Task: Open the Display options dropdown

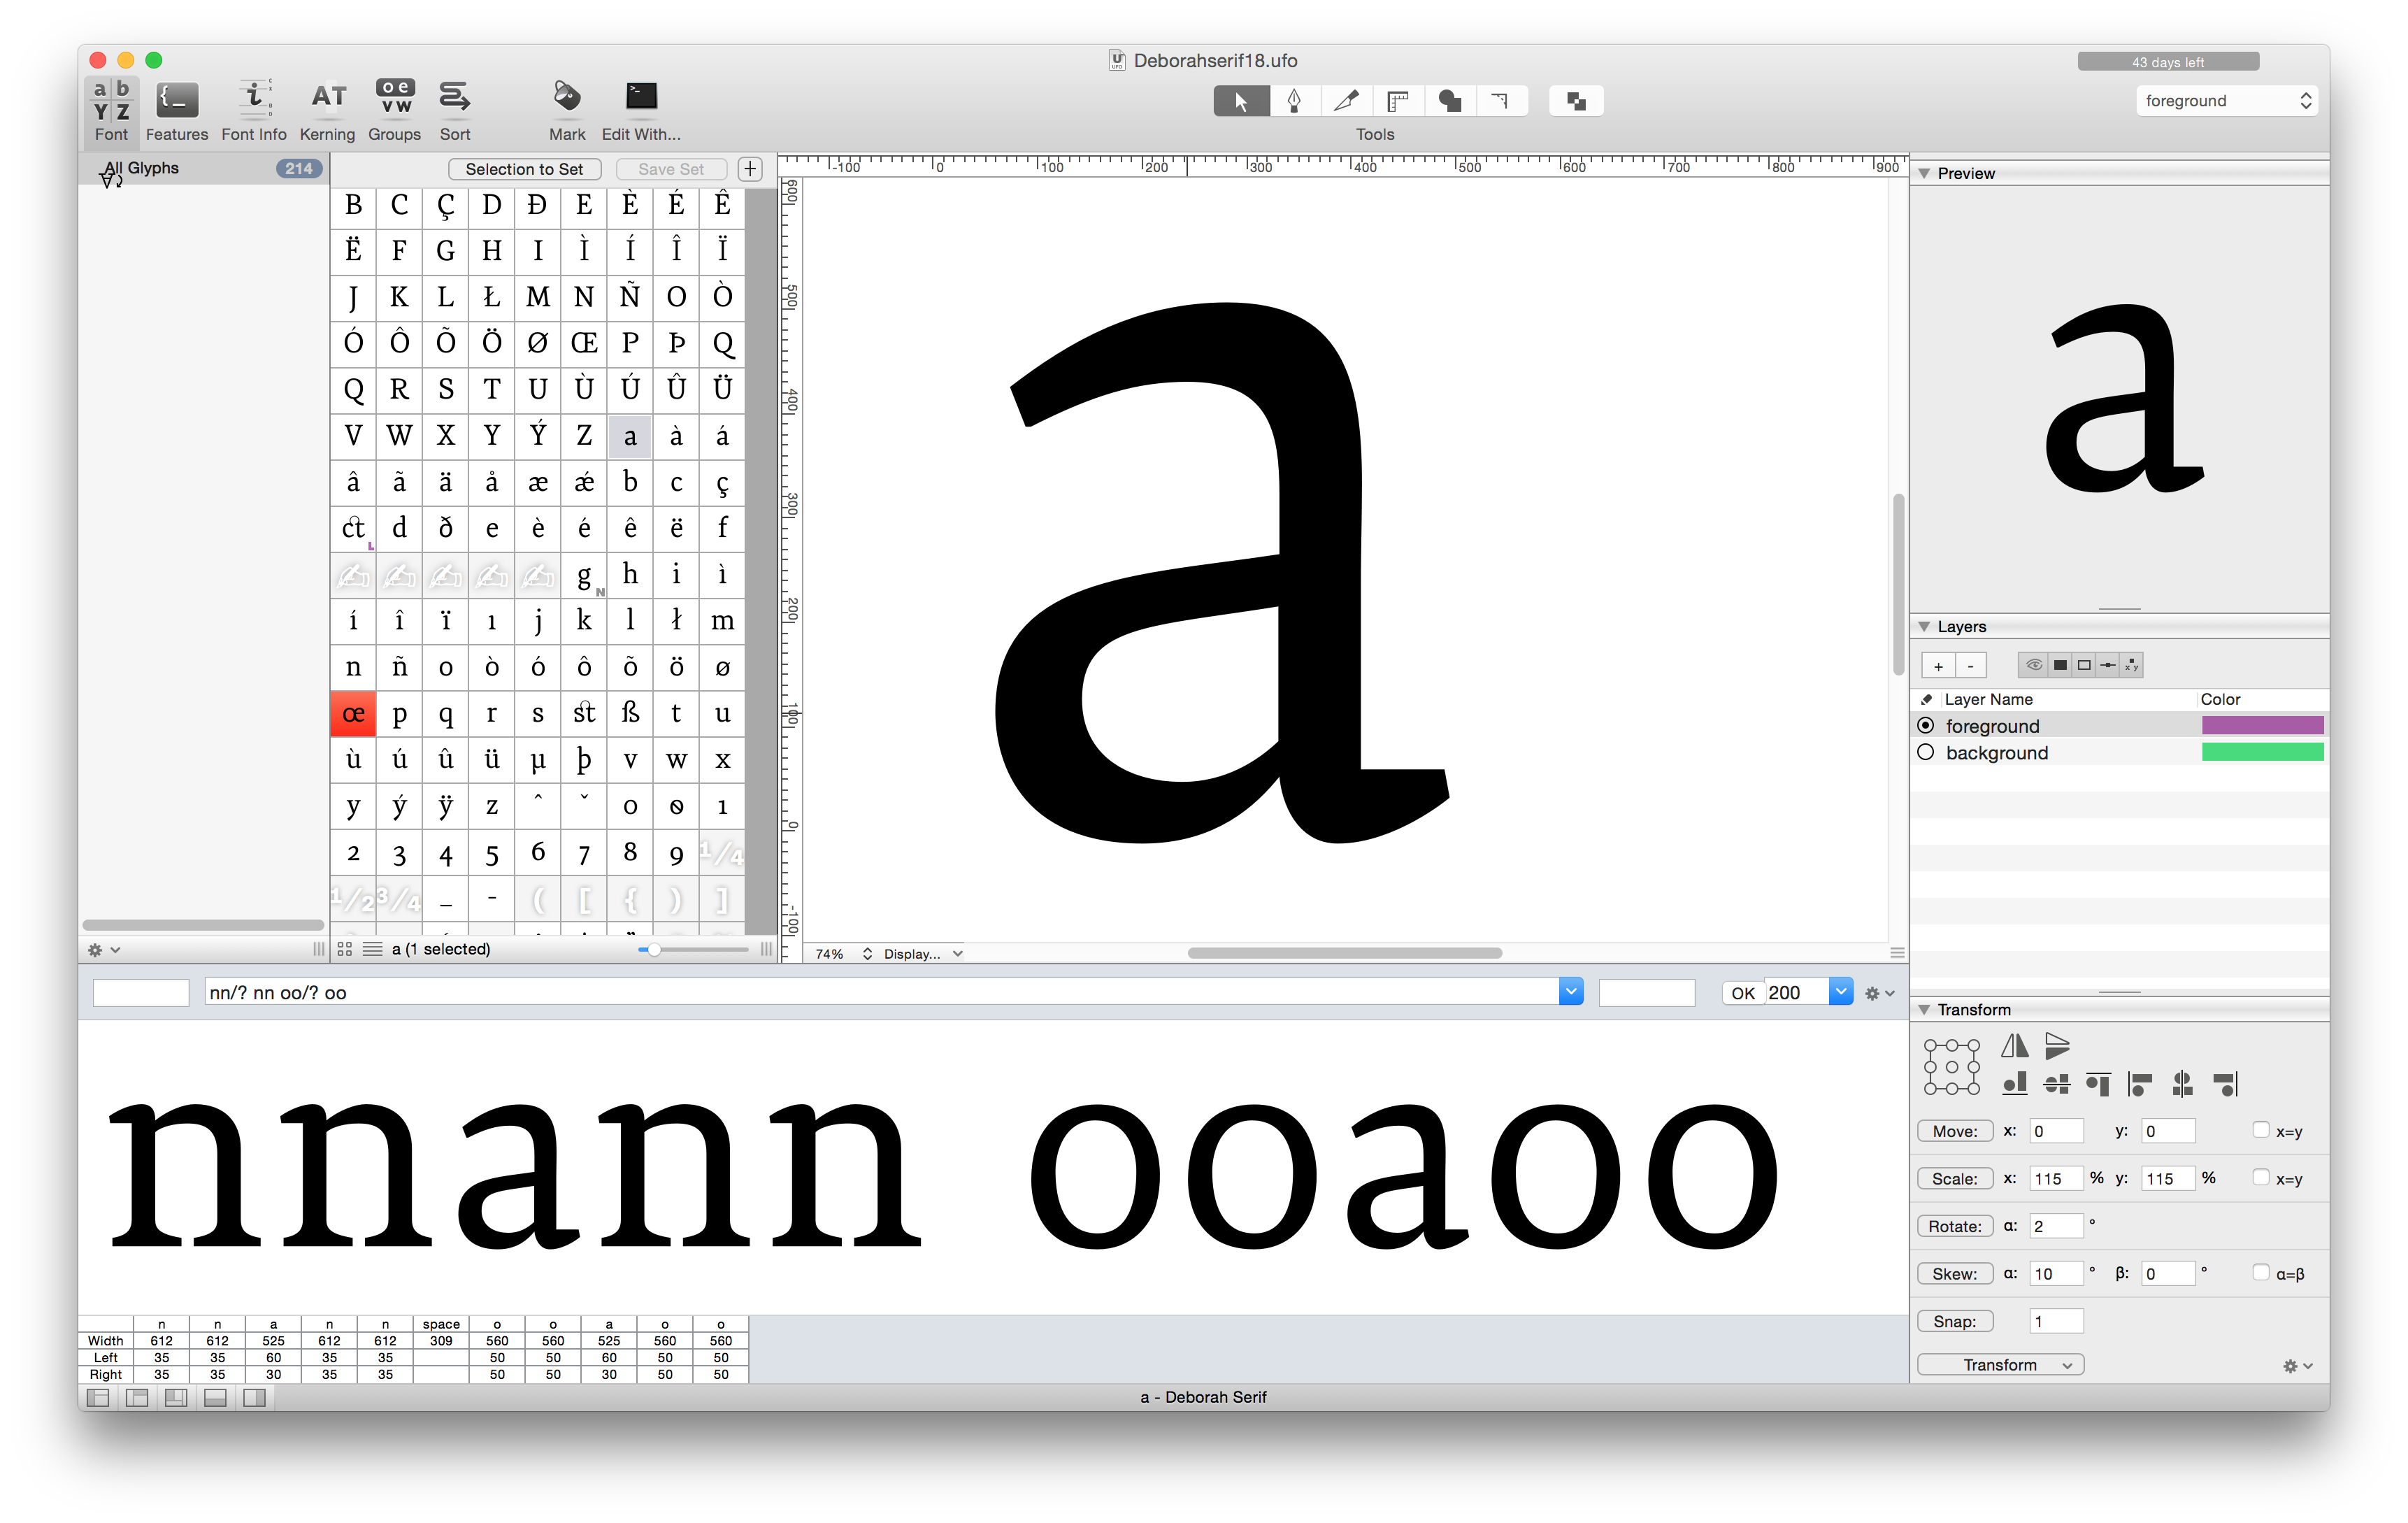Action: pyautogui.click(x=923, y=954)
